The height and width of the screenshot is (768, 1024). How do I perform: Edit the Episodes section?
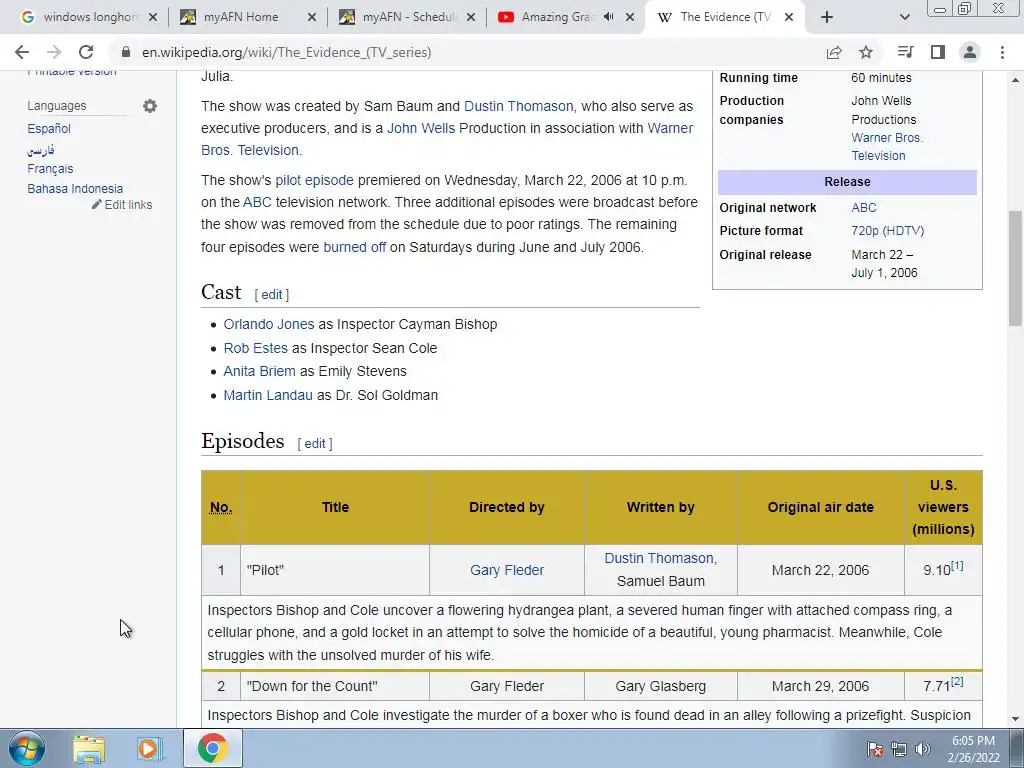pyautogui.click(x=315, y=443)
